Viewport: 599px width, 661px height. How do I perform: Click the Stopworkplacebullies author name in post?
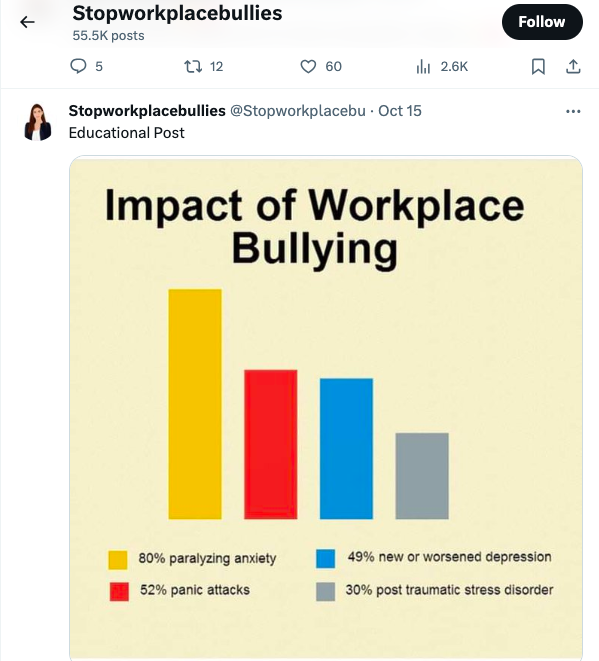click(x=147, y=111)
